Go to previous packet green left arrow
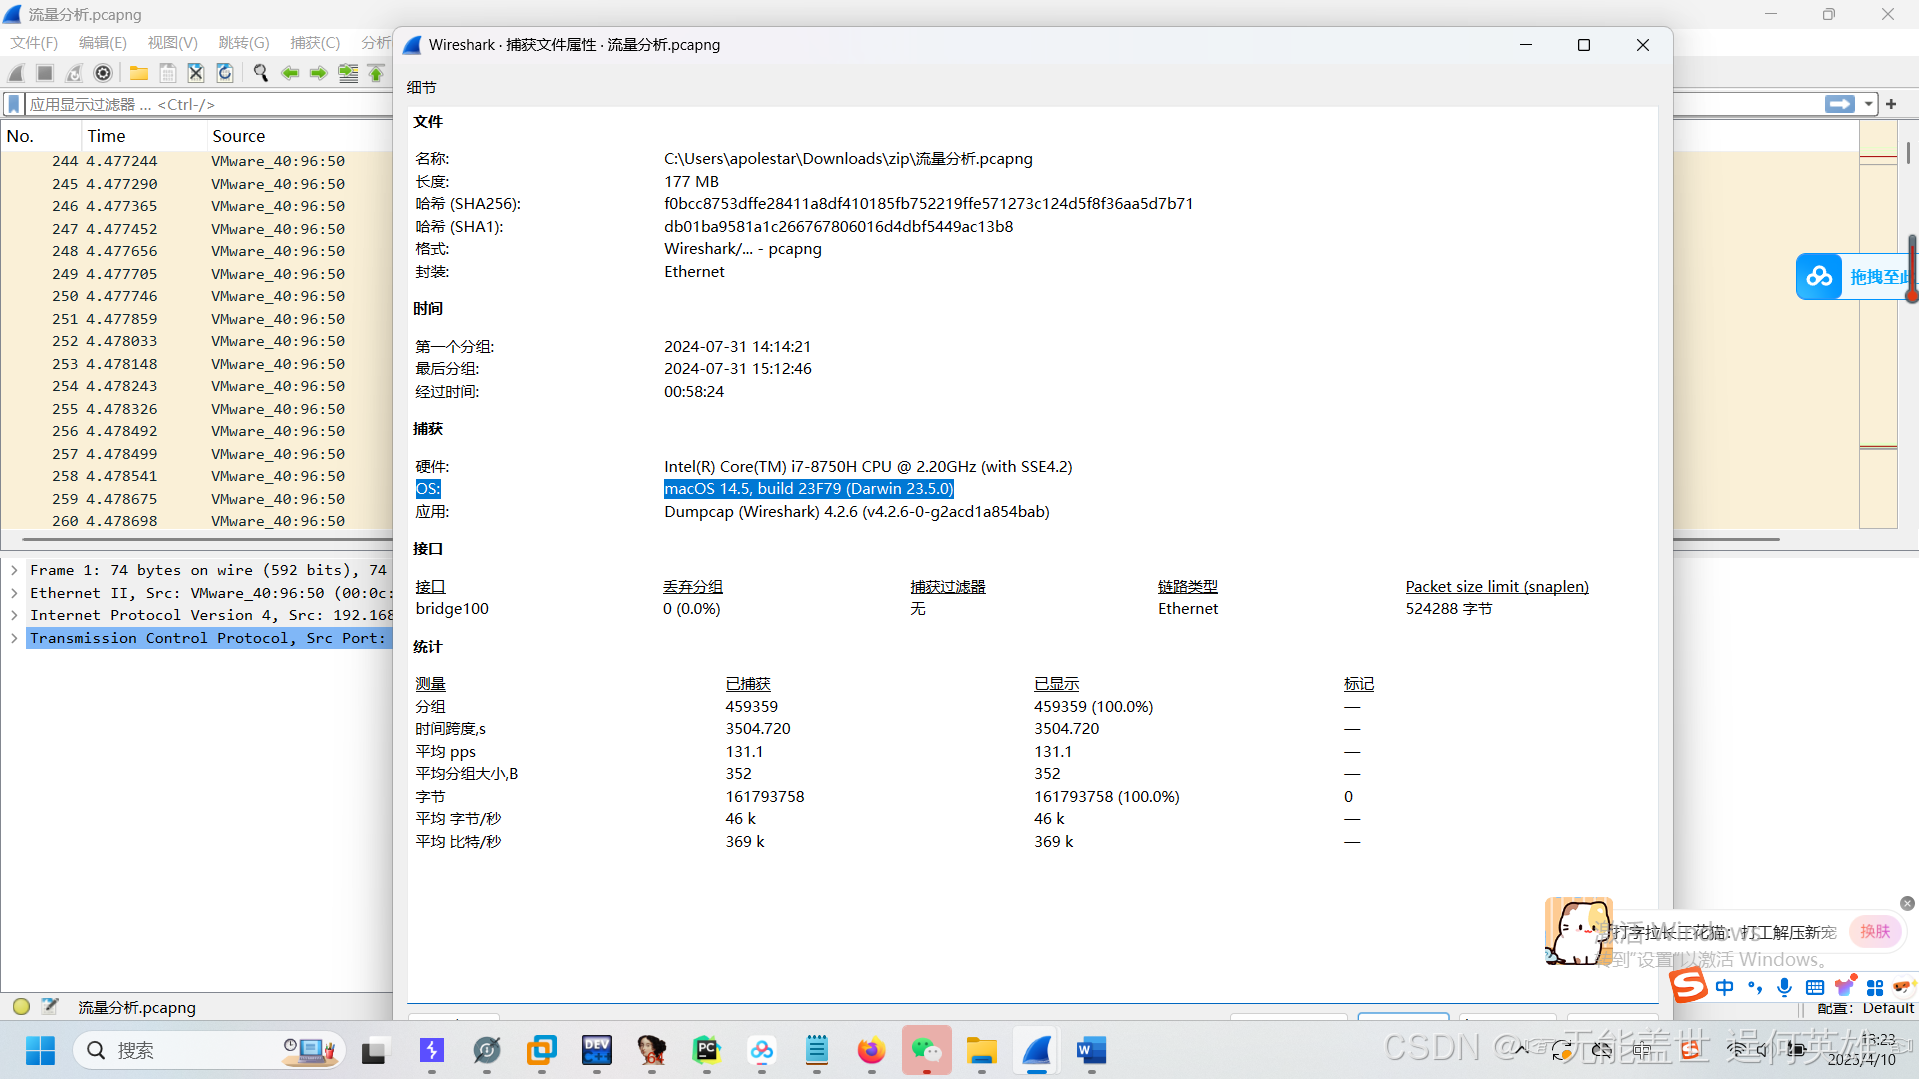This screenshot has height=1079, width=1919. (x=290, y=73)
